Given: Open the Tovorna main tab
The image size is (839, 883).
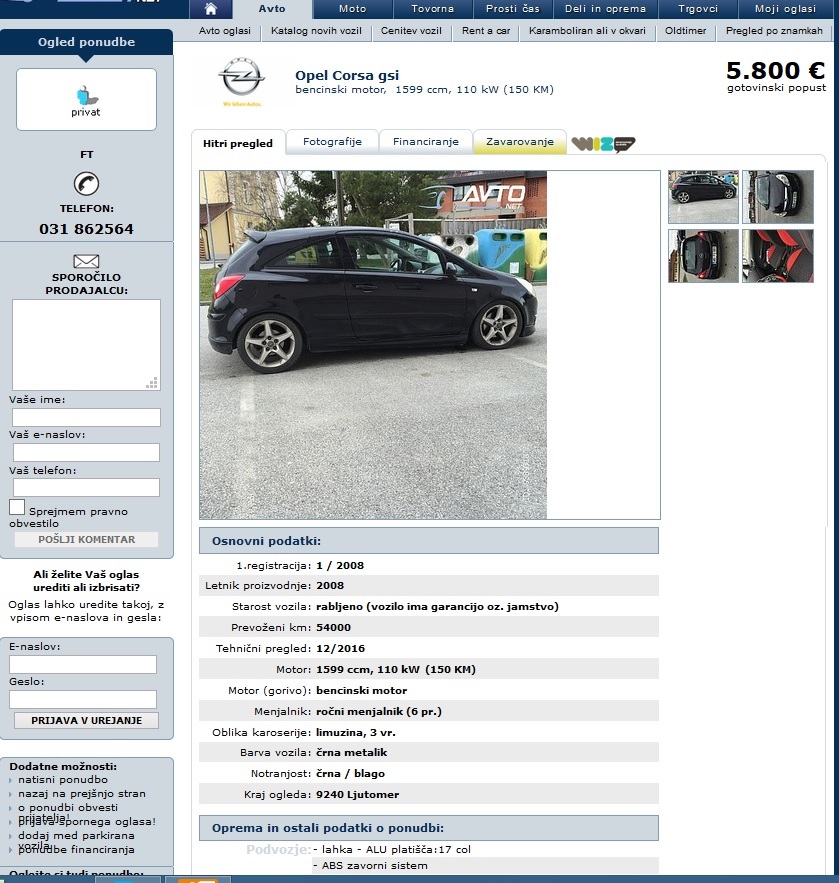Looking at the screenshot, I should [x=432, y=9].
